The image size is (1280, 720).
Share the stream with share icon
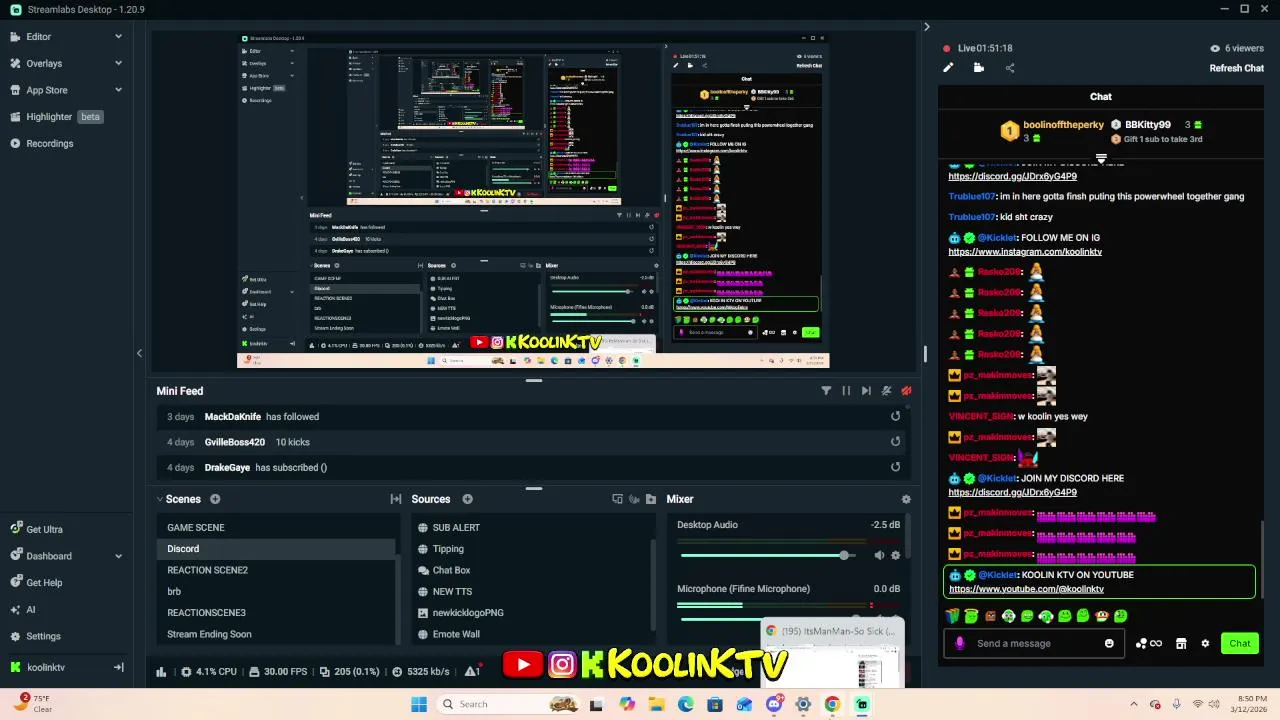[x=1010, y=68]
